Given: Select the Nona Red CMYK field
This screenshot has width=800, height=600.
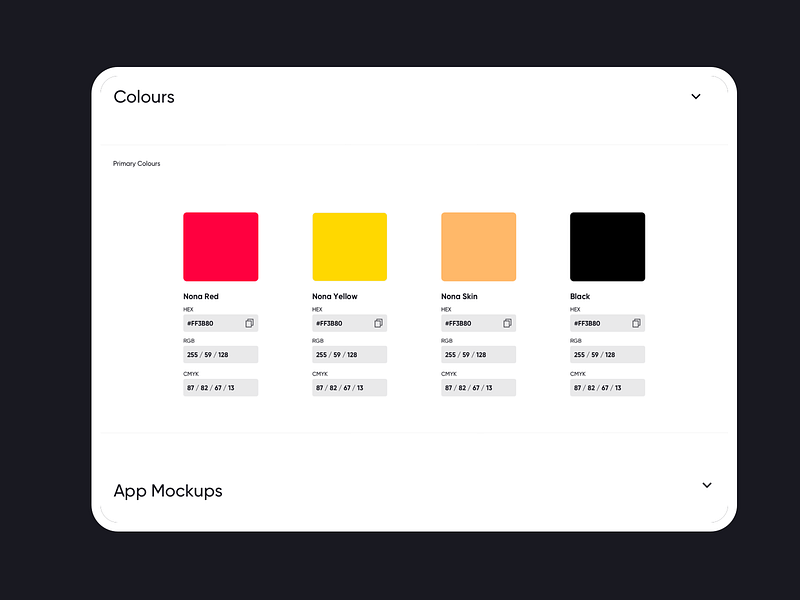Looking at the screenshot, I should coord(220,388).
